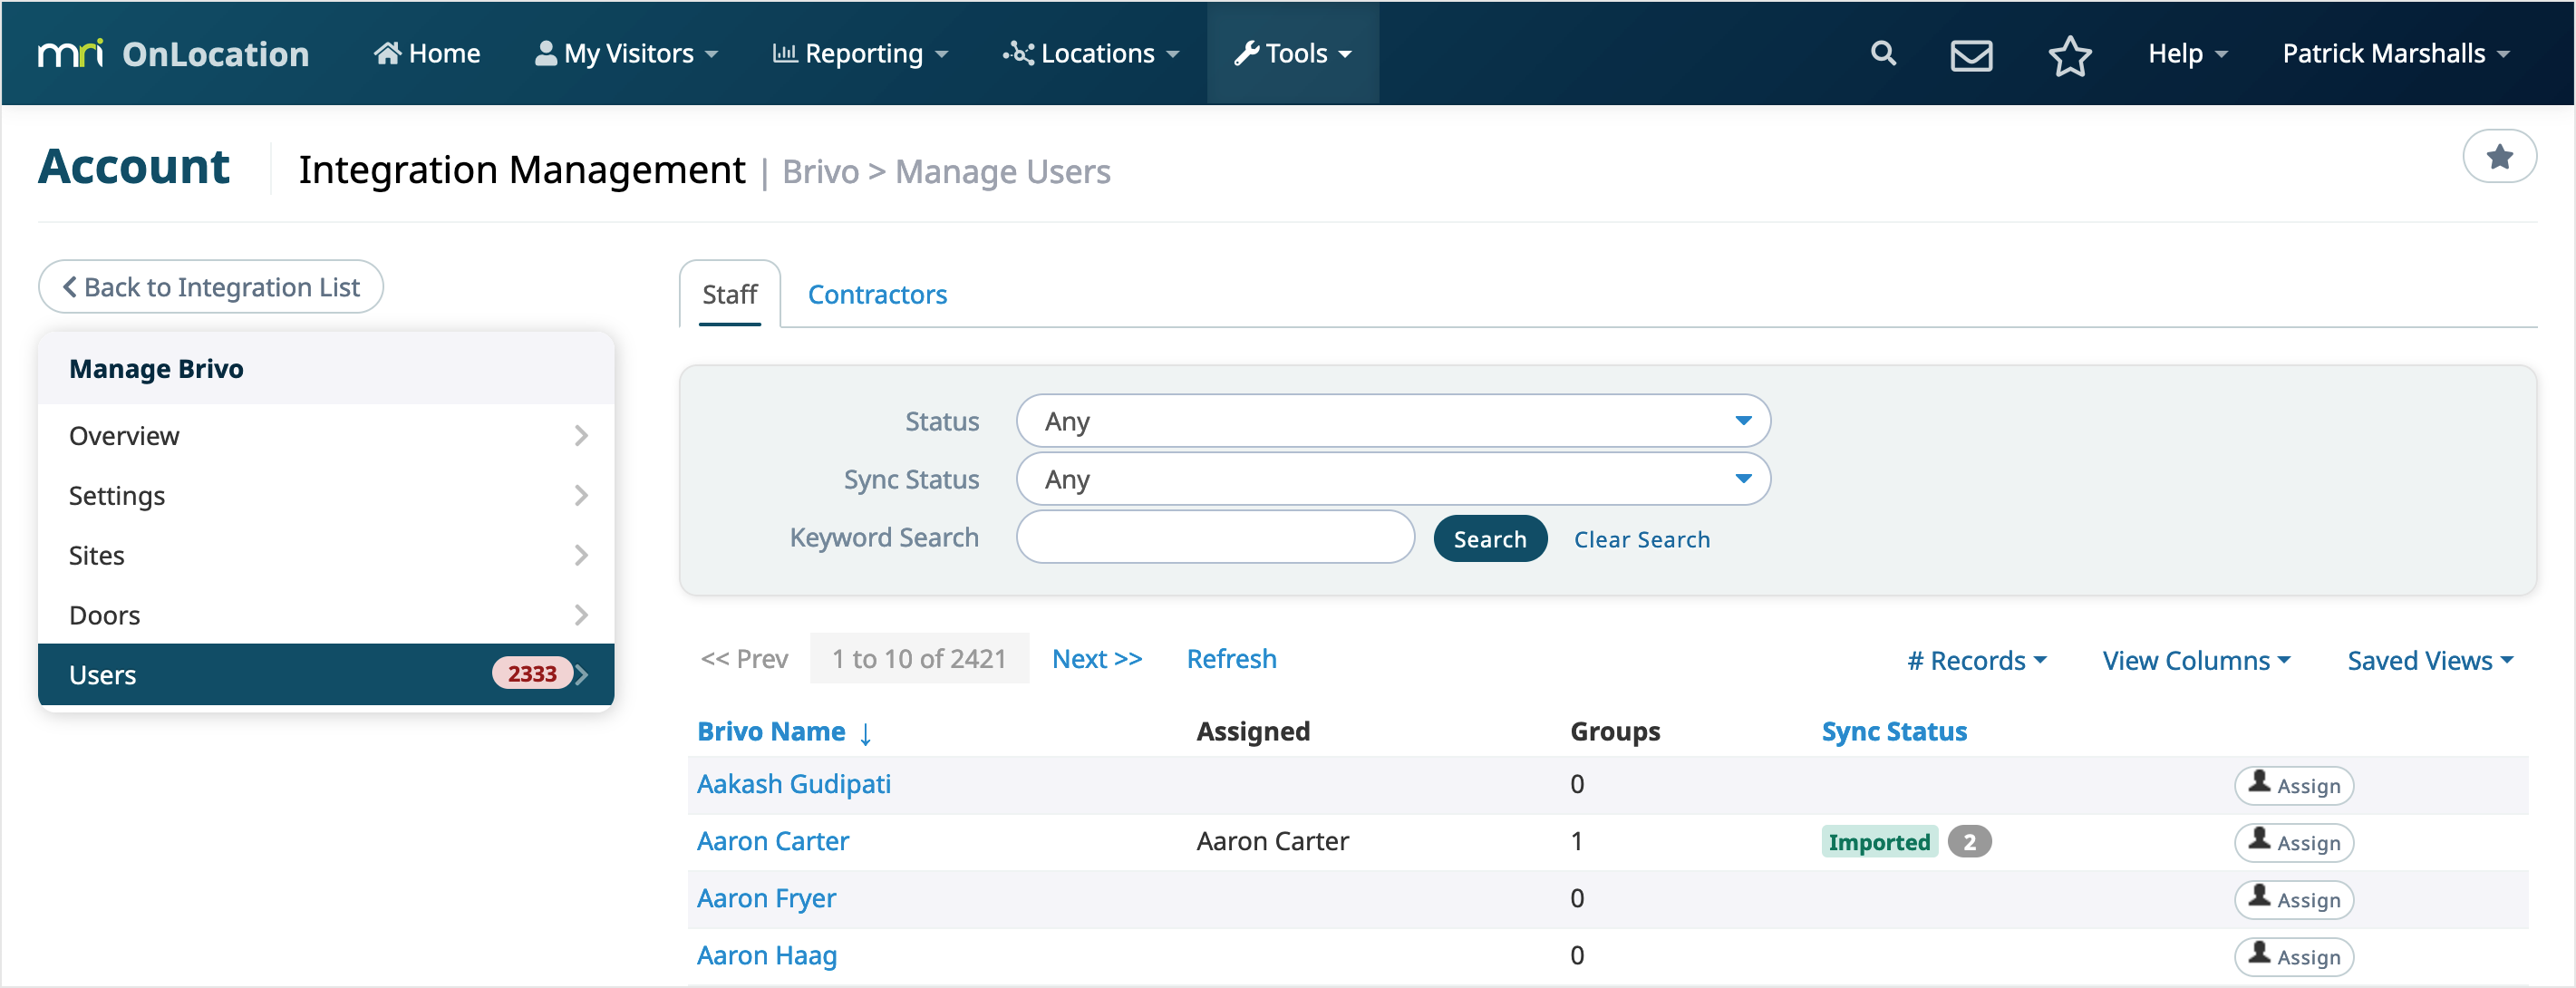Open the Reporting menu
This screenshot has width=2576, height=988.
click(860, 53)
